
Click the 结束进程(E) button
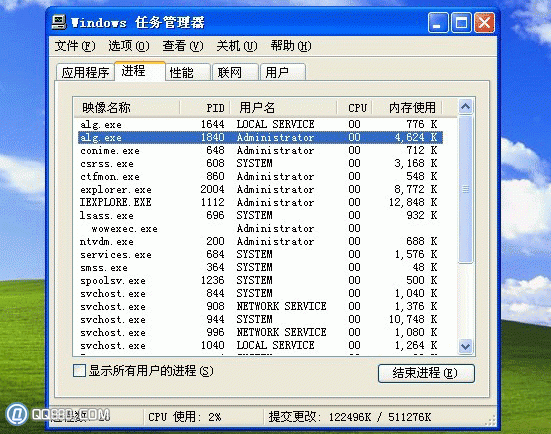click(x=426, y=373)
